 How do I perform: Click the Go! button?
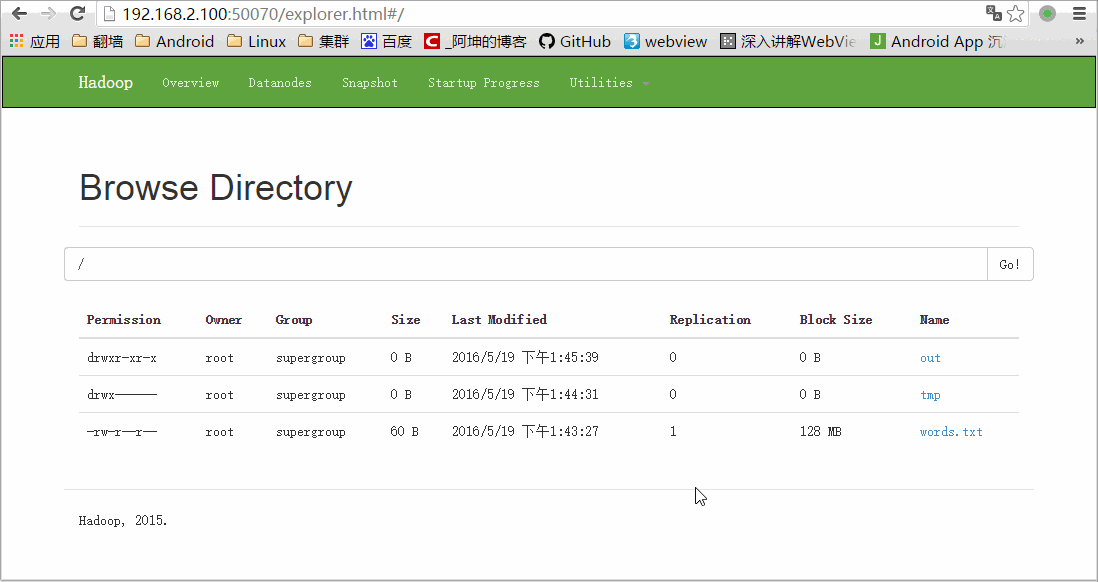click(x=1009, y=263)
